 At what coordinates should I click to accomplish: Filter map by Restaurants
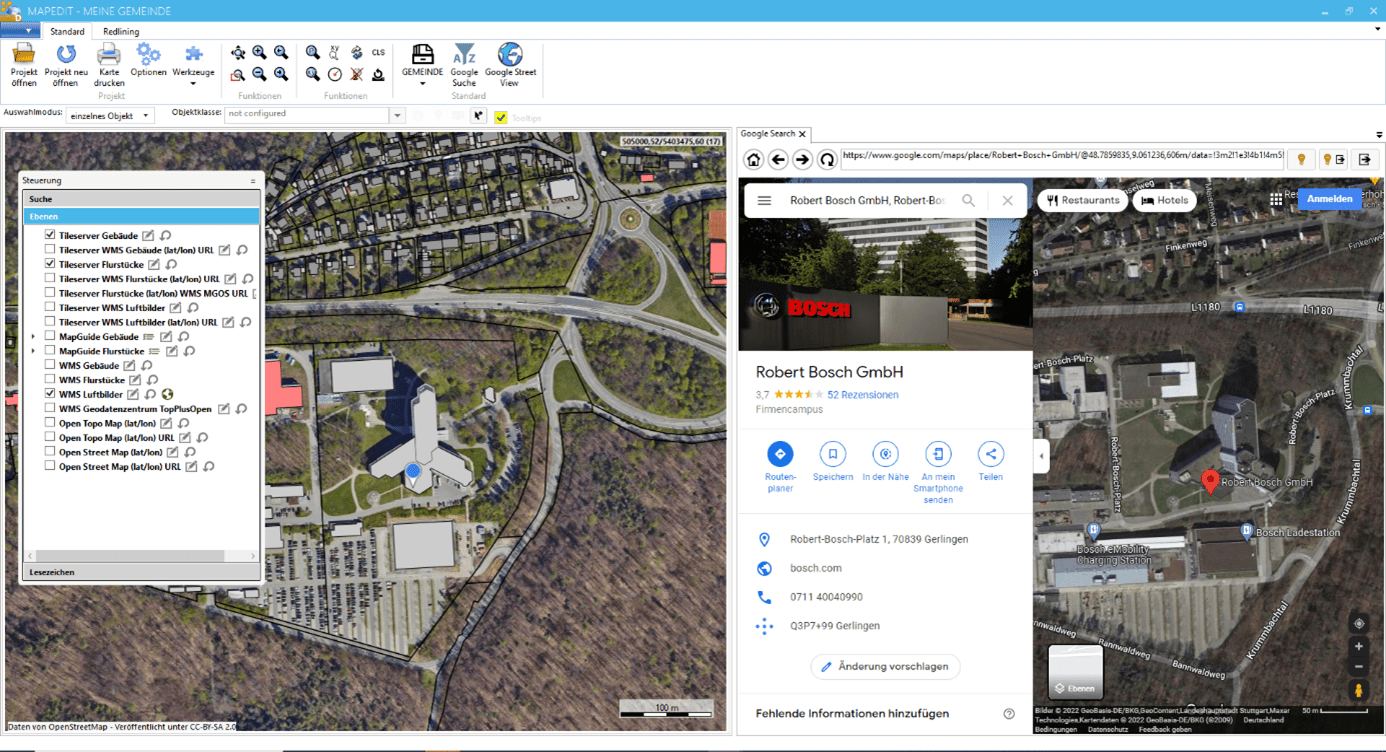click(1083, 200)
